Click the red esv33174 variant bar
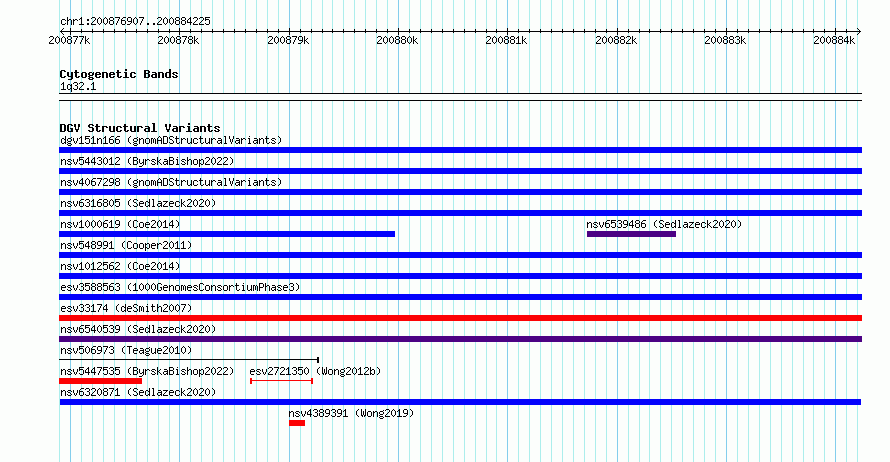The image size is (890, 462). coord(460,318)
